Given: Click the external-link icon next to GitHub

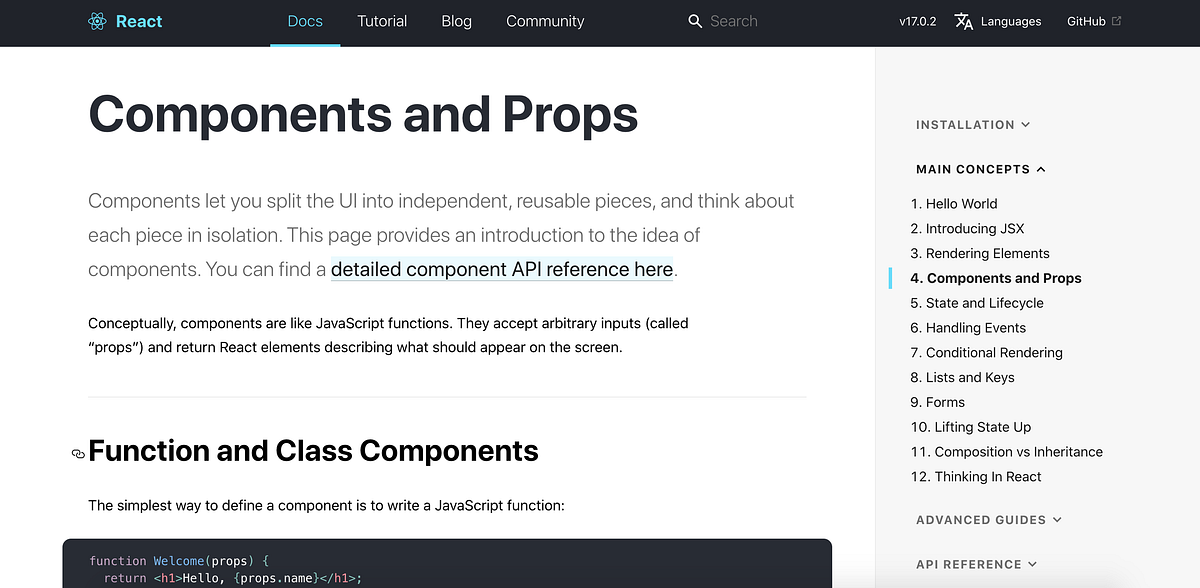Looking at the screenshot, I should point(1119,18).
